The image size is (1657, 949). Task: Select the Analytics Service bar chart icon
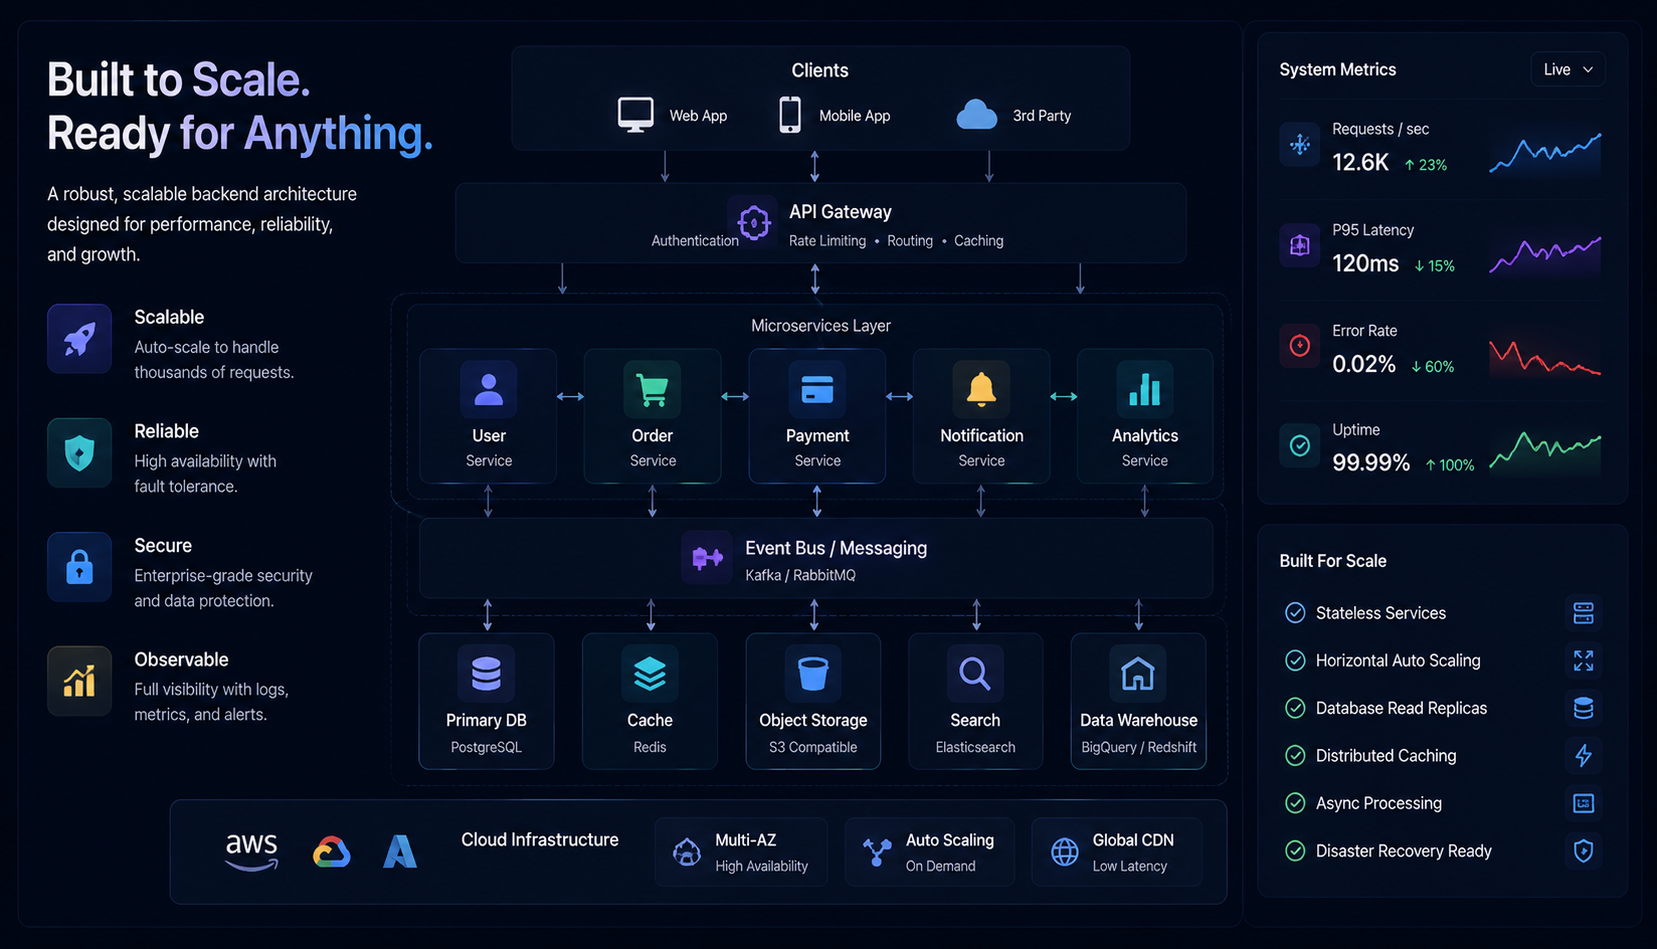tap(1144, 389)
